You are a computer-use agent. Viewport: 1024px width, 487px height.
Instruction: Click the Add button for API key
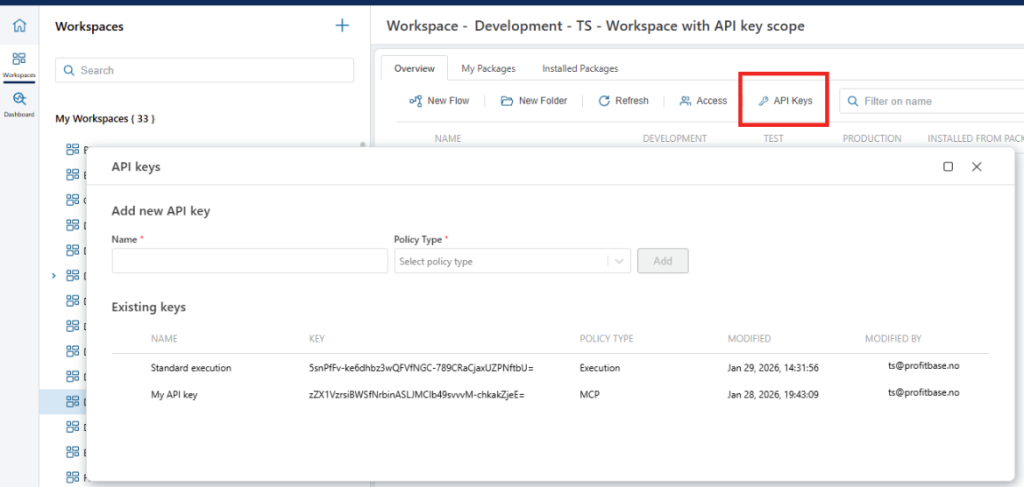click(663, 261)
